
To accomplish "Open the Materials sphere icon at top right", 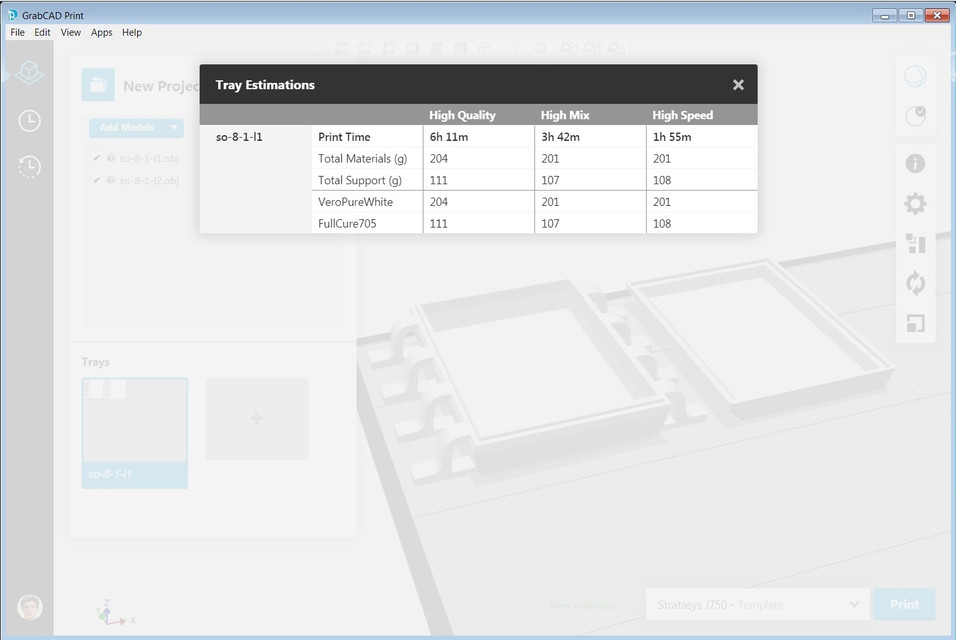I will click(x=914, y=75).
